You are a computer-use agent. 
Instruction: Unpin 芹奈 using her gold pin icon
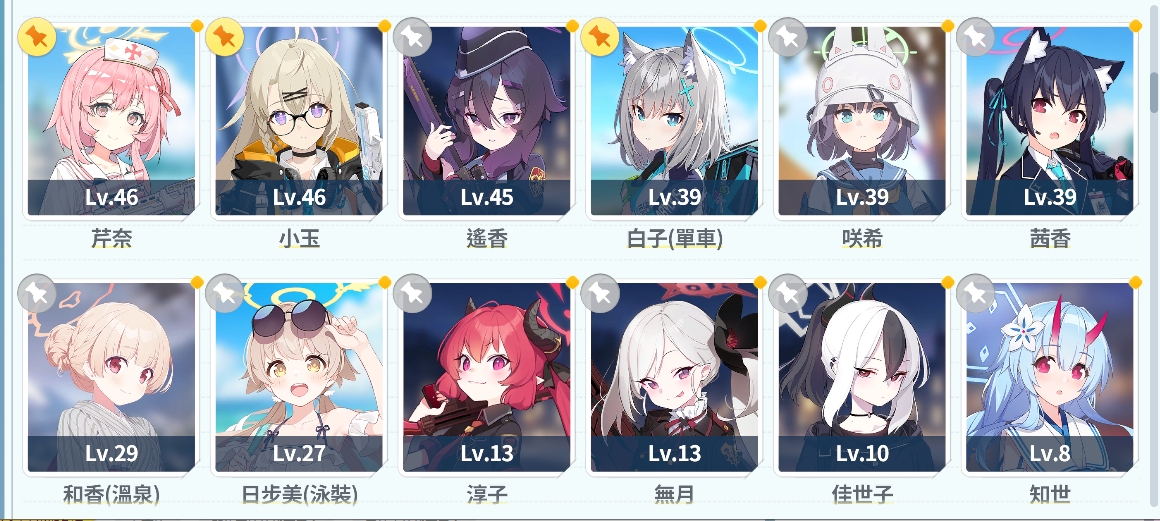click(37, 37)
